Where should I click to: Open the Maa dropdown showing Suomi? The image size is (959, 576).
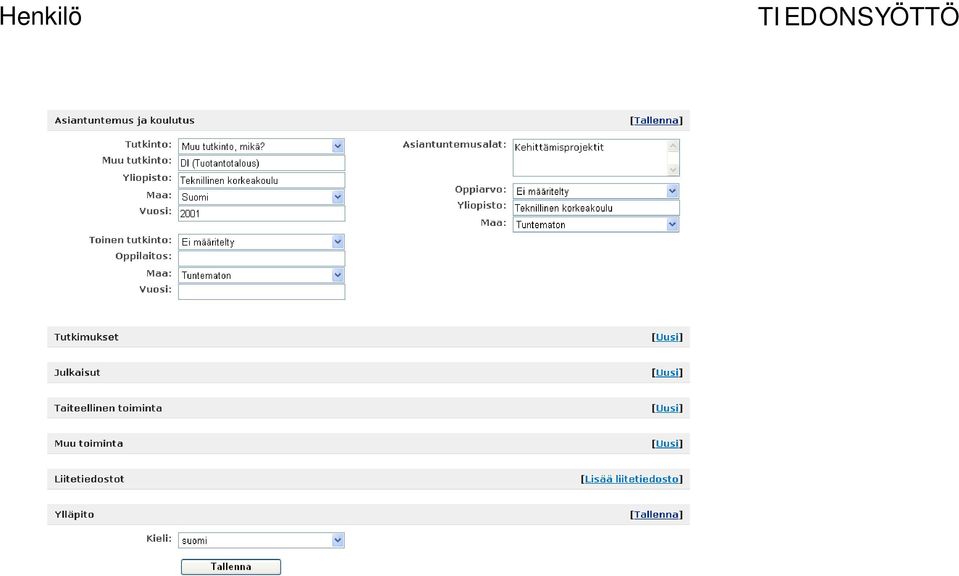click(x=261, y=197)
